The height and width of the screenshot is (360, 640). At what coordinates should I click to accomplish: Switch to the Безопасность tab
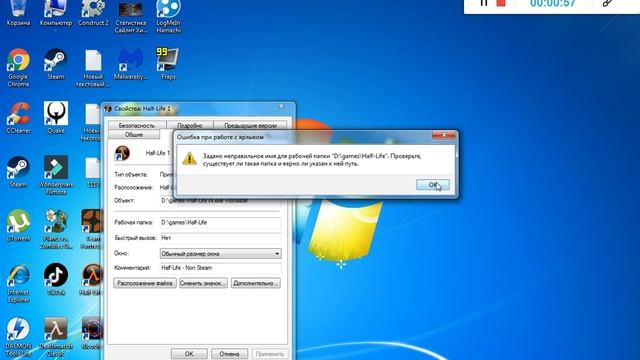(x=137, y=125)
